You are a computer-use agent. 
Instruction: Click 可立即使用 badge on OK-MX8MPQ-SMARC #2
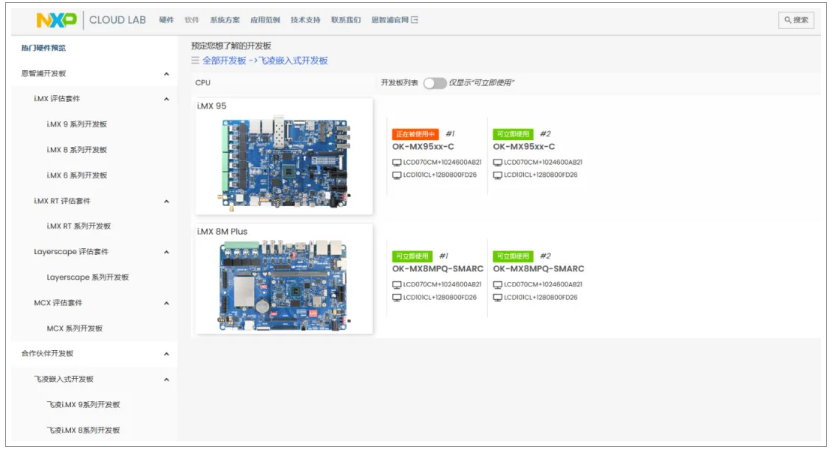coord(513,256)
